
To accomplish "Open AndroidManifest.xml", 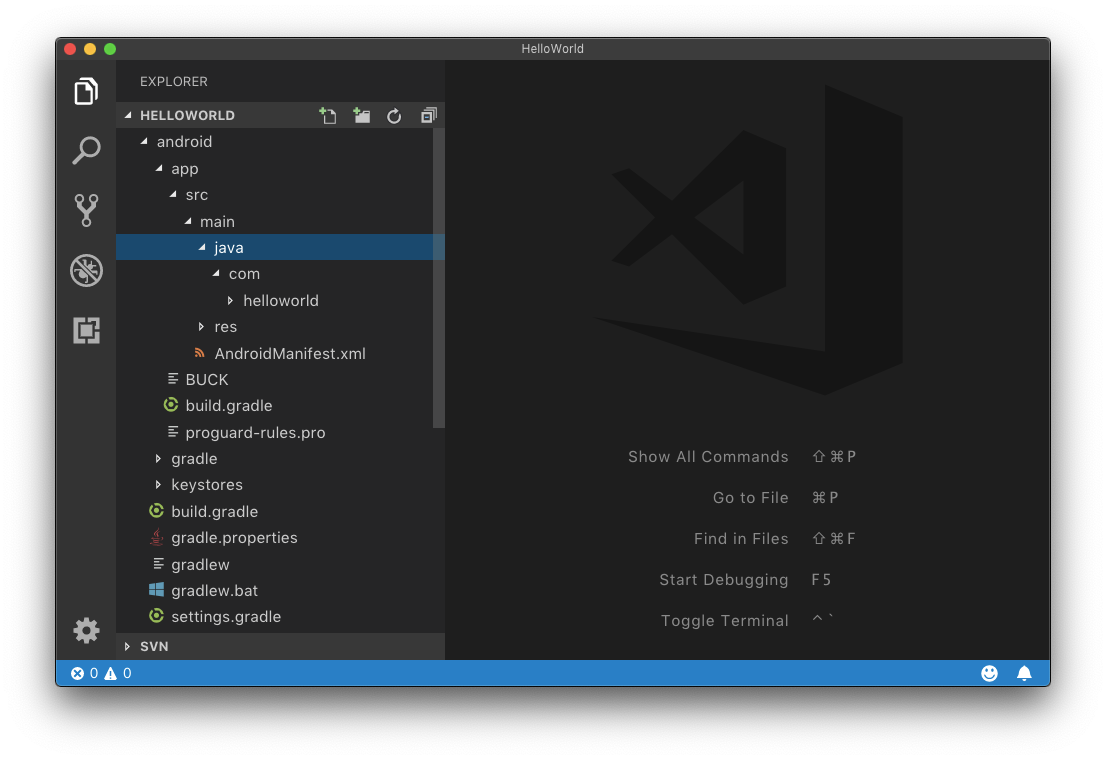I will (289, 353).
